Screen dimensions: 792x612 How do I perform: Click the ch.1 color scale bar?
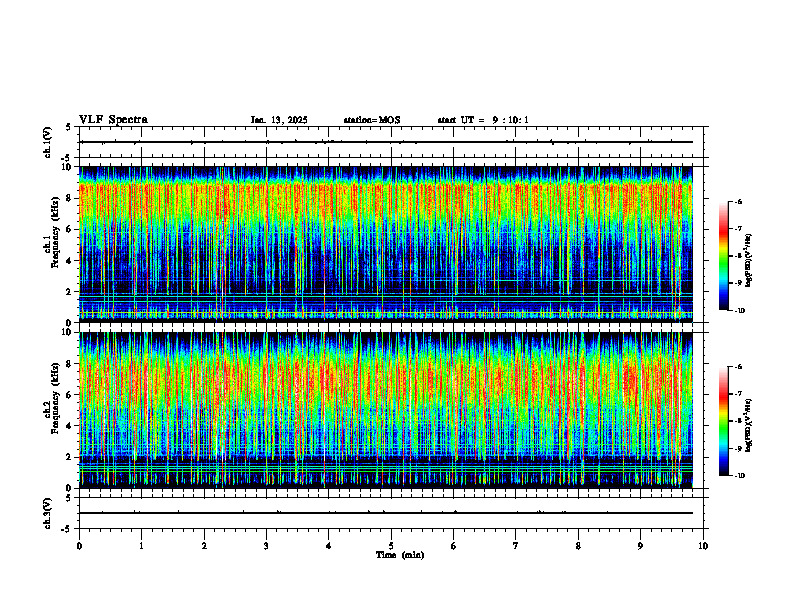[723, 256]
